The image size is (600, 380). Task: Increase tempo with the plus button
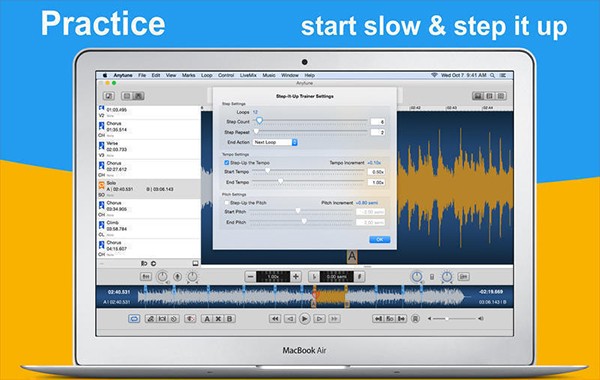pos(296,277)
